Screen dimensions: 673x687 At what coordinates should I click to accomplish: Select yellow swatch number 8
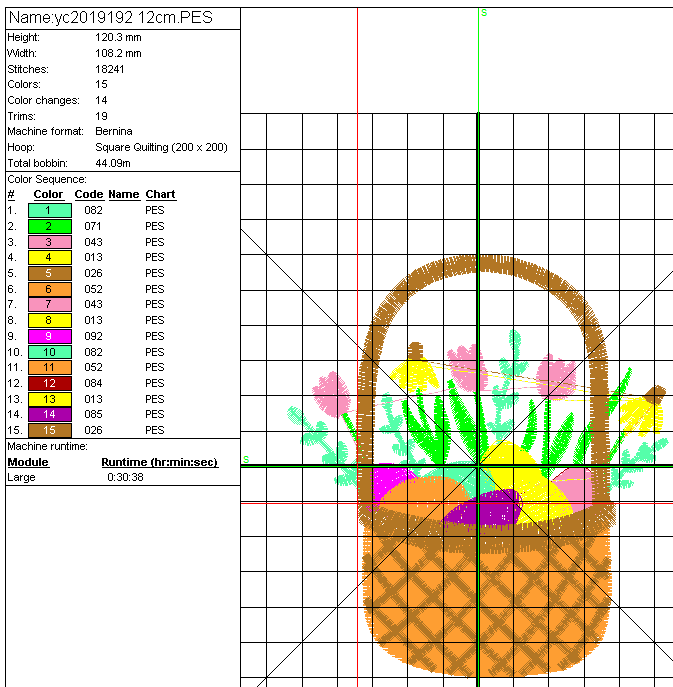tap(50, 320)
